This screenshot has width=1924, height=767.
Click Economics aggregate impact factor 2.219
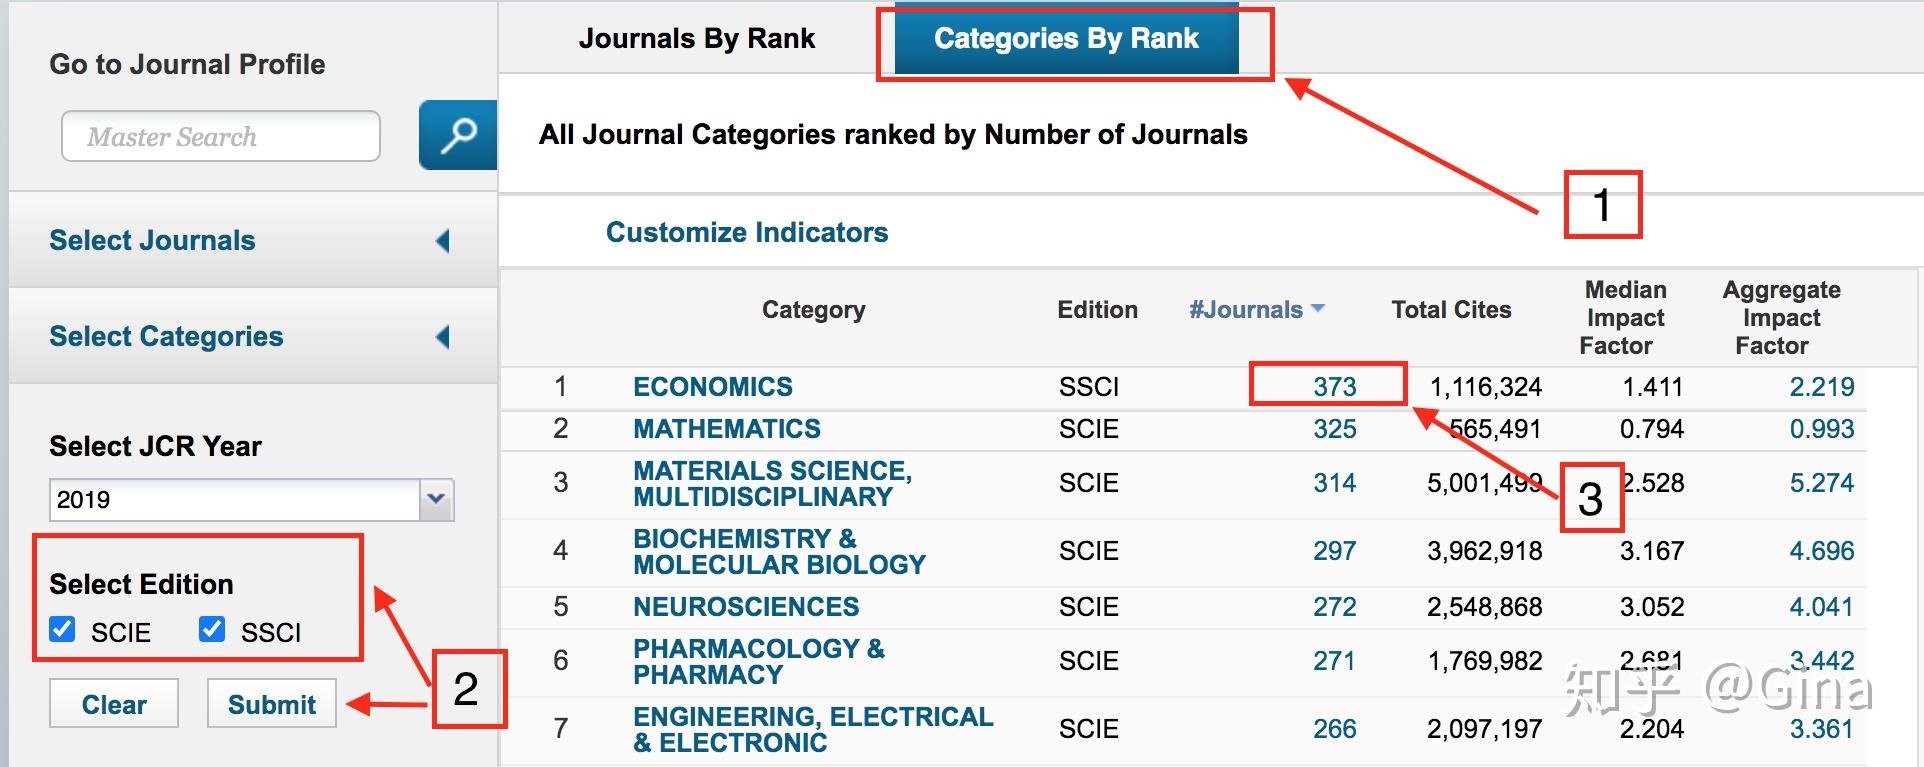[x=1821, y=387]
